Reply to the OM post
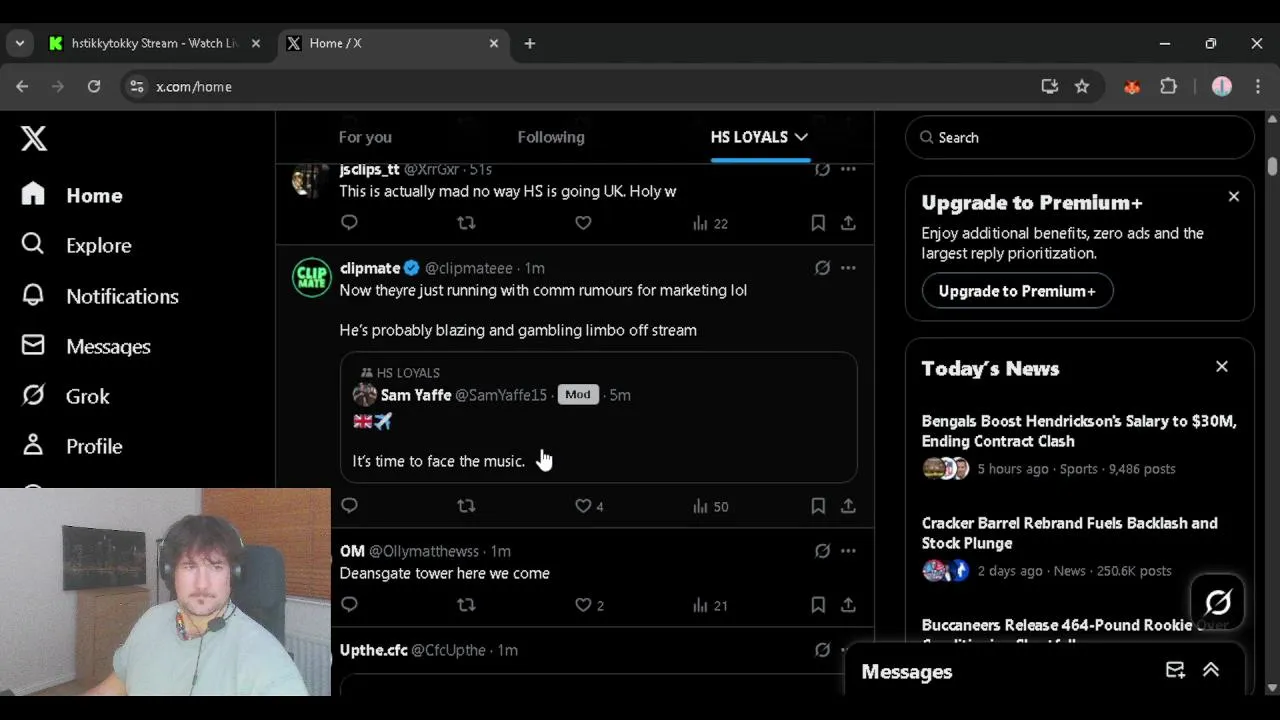 [x=349, y=605]
